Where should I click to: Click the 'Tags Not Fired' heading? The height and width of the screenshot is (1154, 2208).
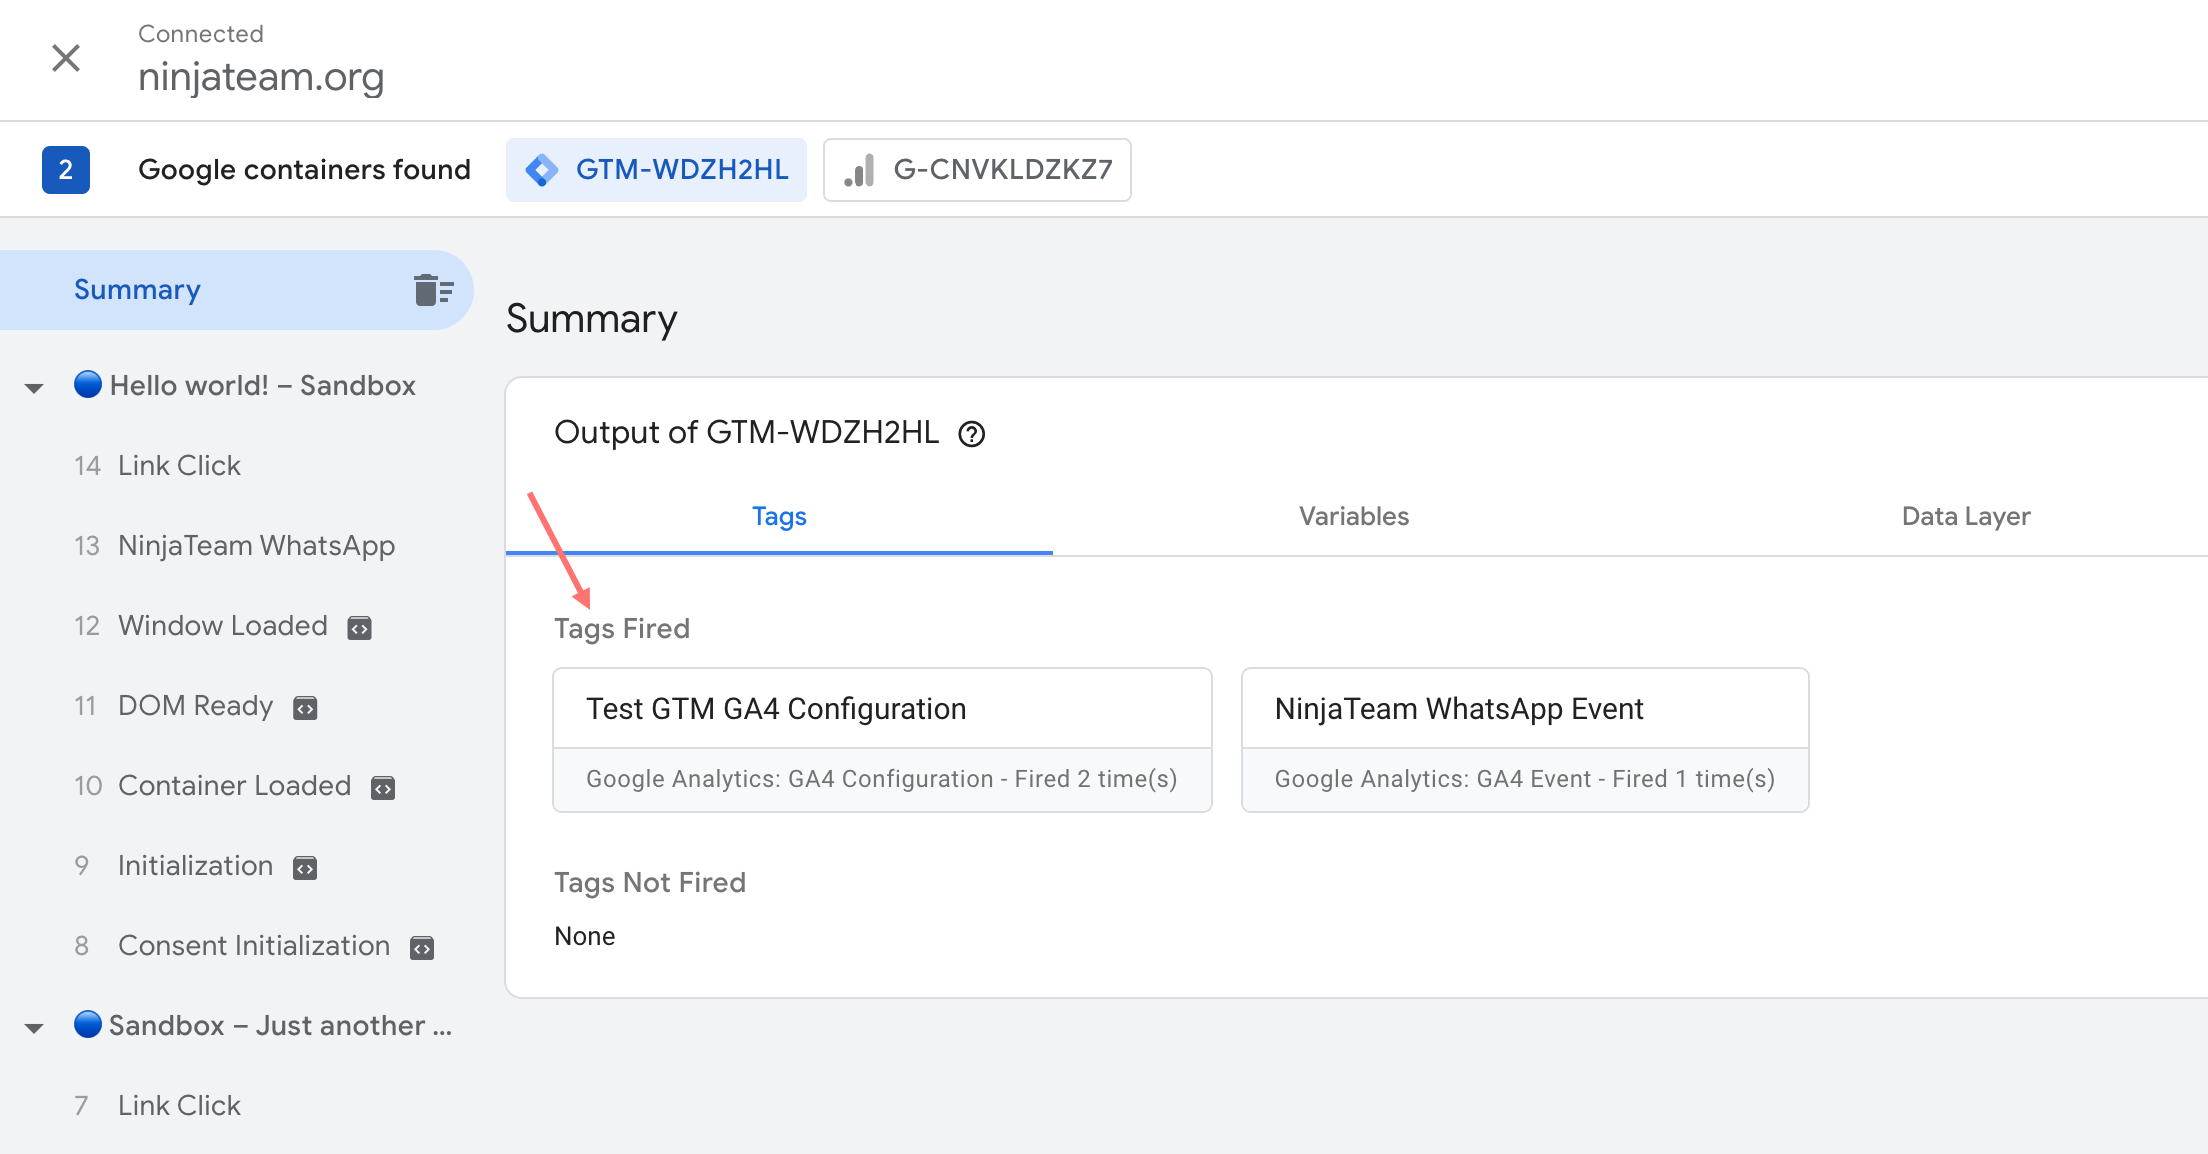click(650, 883)
